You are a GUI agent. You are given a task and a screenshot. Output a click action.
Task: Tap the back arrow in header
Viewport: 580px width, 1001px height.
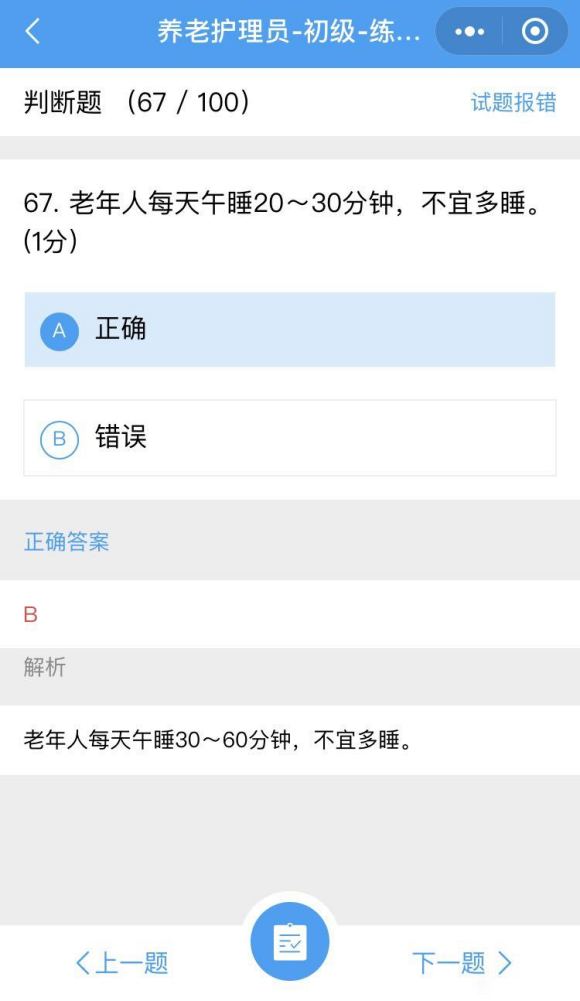[33, 31]
